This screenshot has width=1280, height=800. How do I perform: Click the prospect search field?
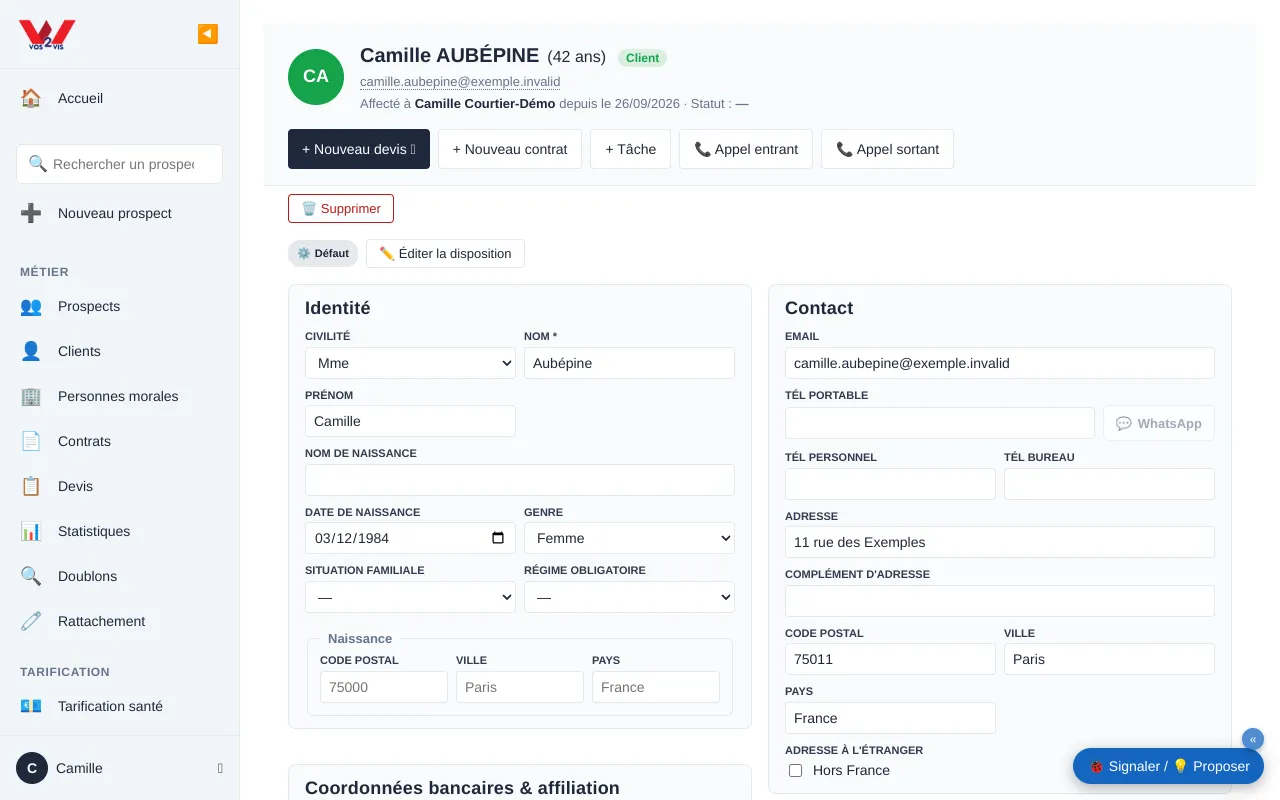click(119, 164)
